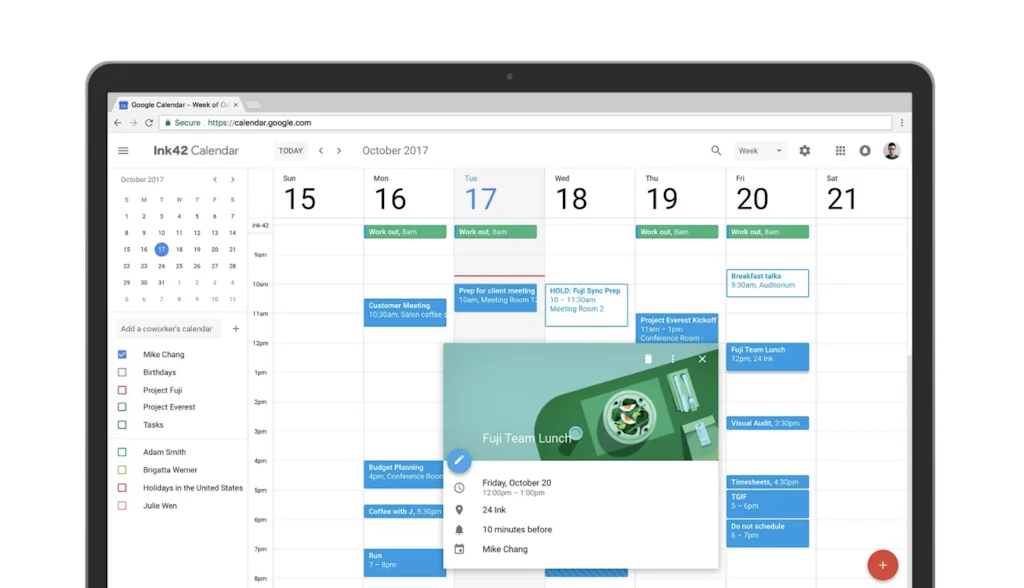The height and width of the screenshot is (588, 1024).
Task: Go to next month in the mini calendar
Action: coord(232,179)
